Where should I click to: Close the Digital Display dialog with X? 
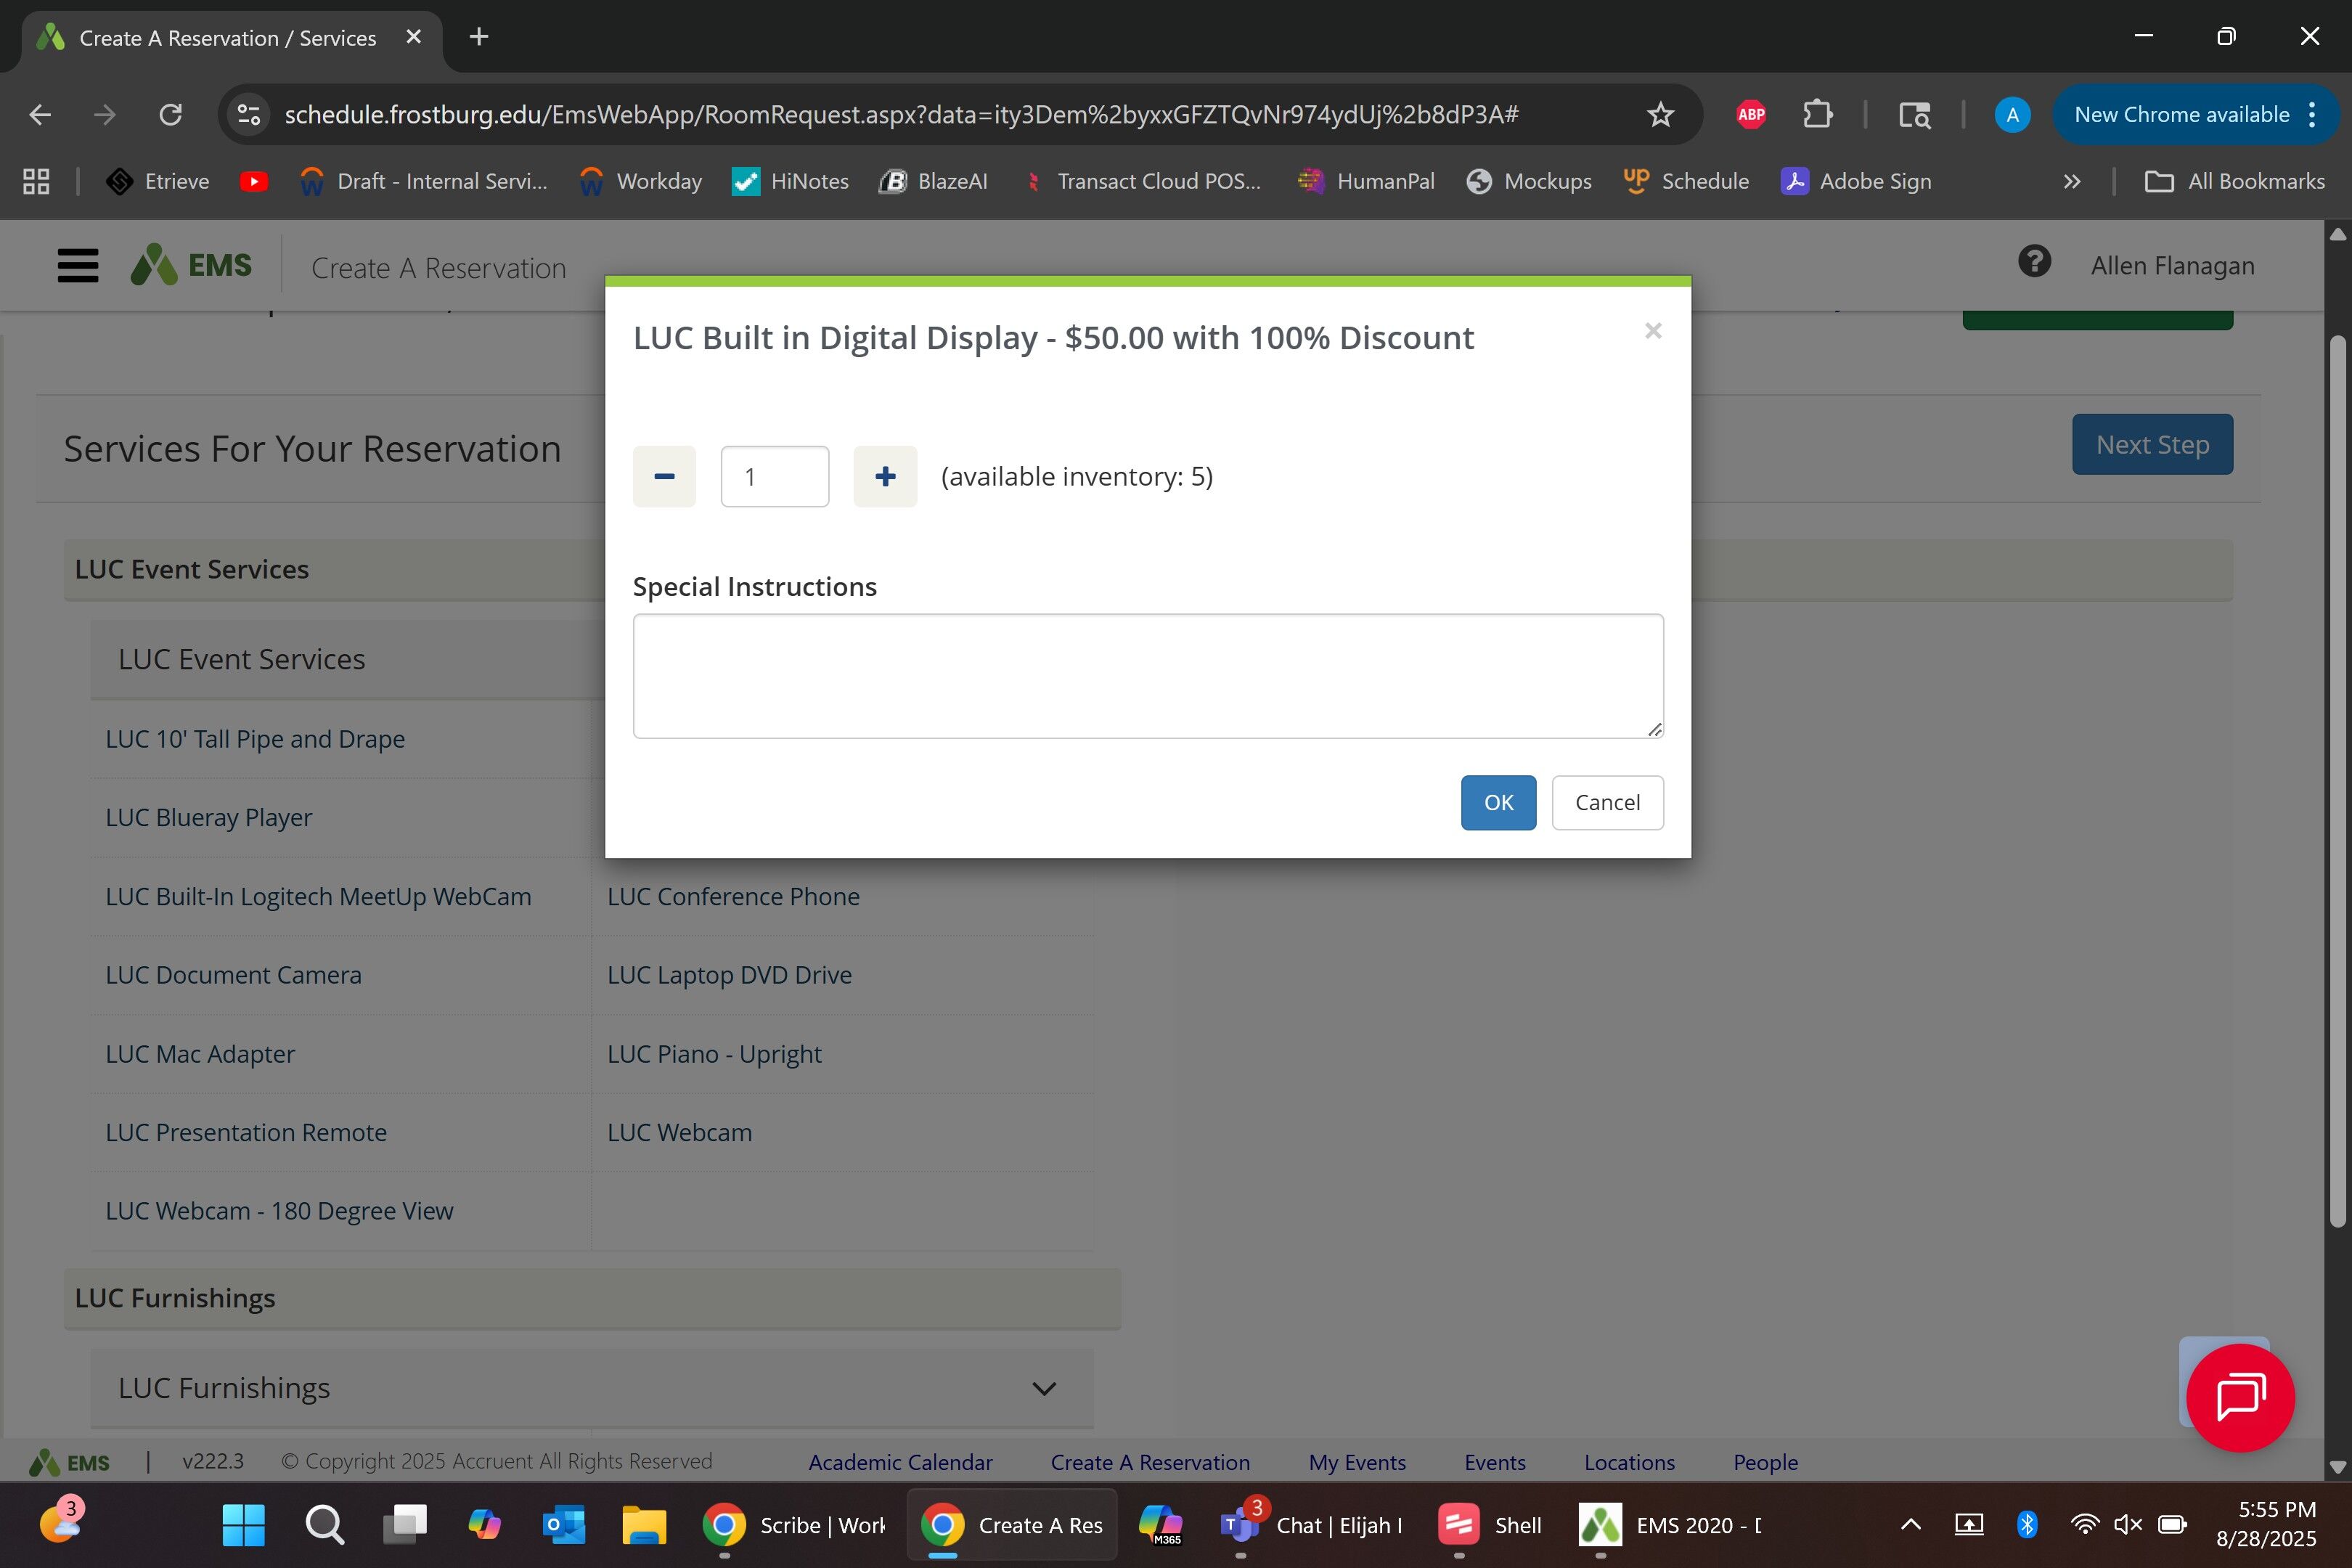pos(1653,331)
